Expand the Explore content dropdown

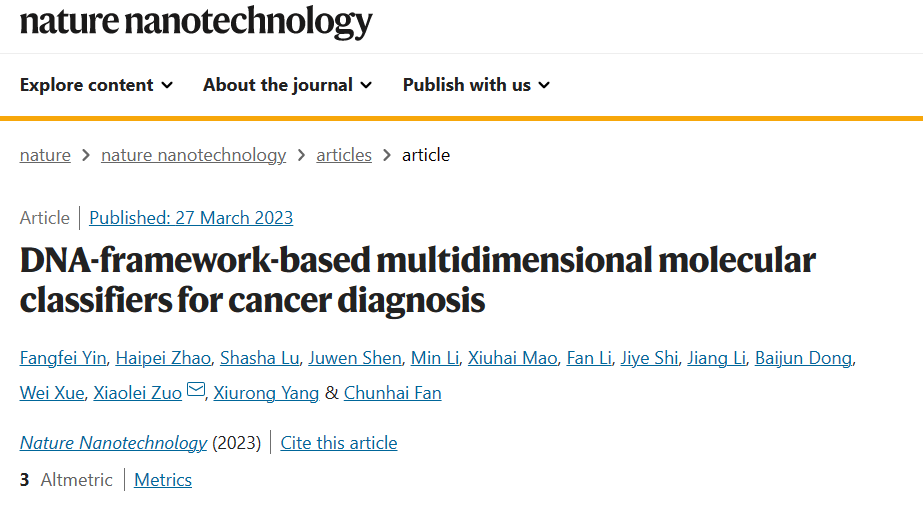tap(97, 85)
